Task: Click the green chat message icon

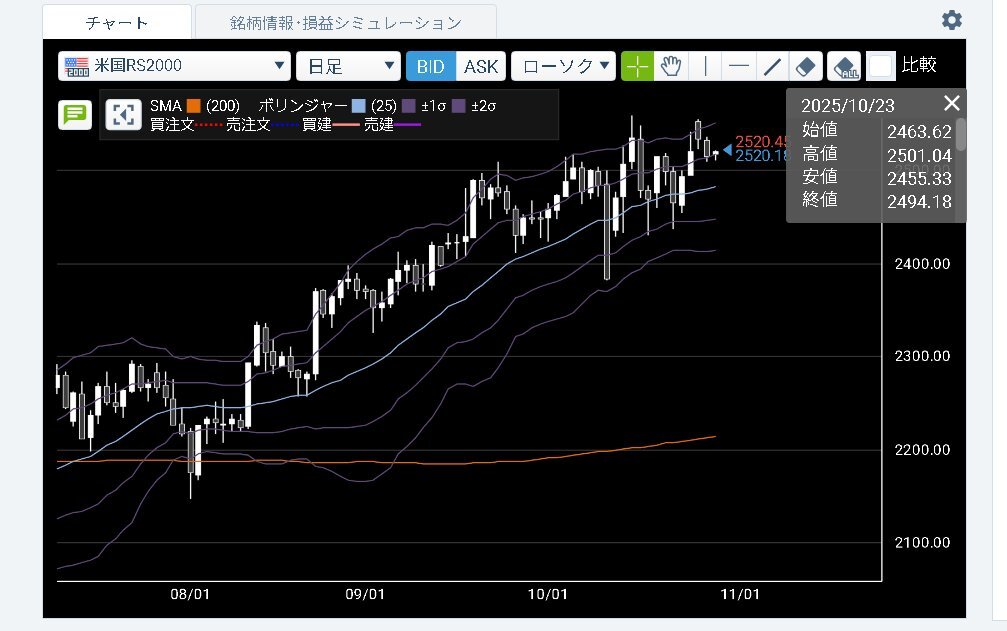Action: (75, 114)
